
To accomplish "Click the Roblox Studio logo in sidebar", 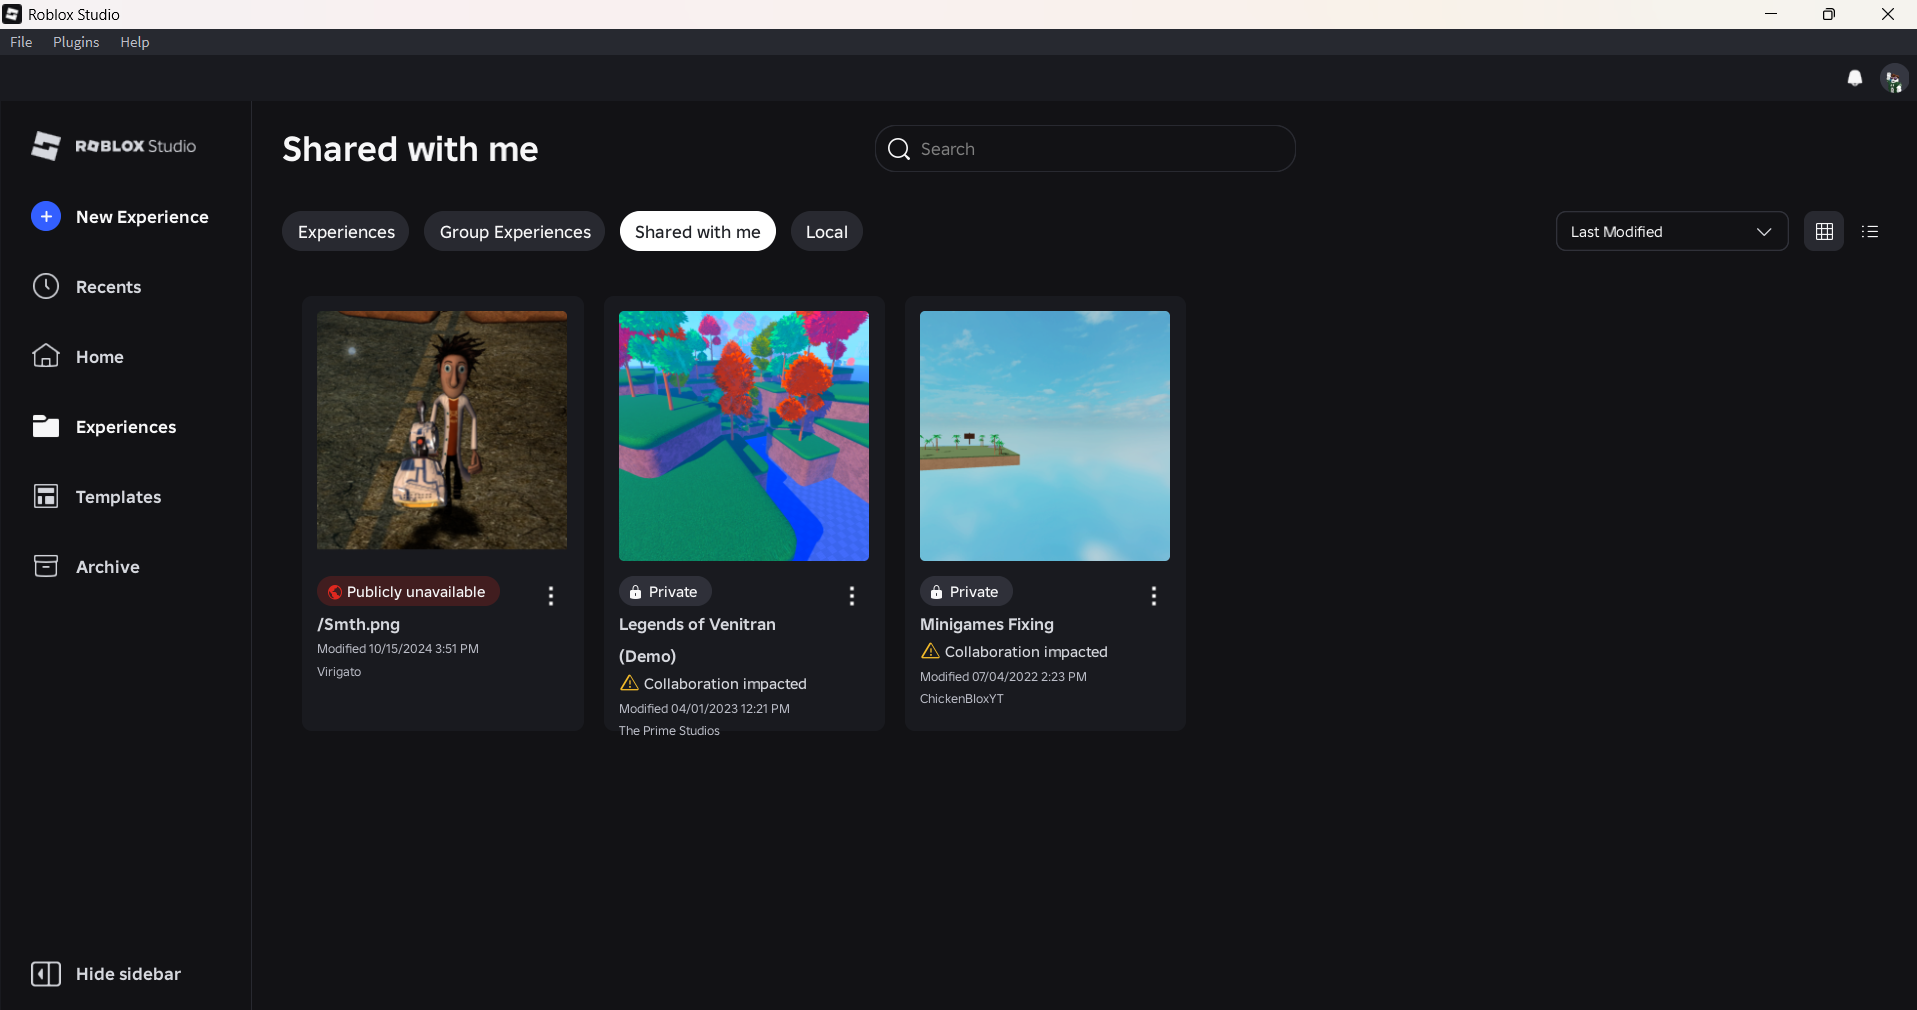I will [114, 146].
